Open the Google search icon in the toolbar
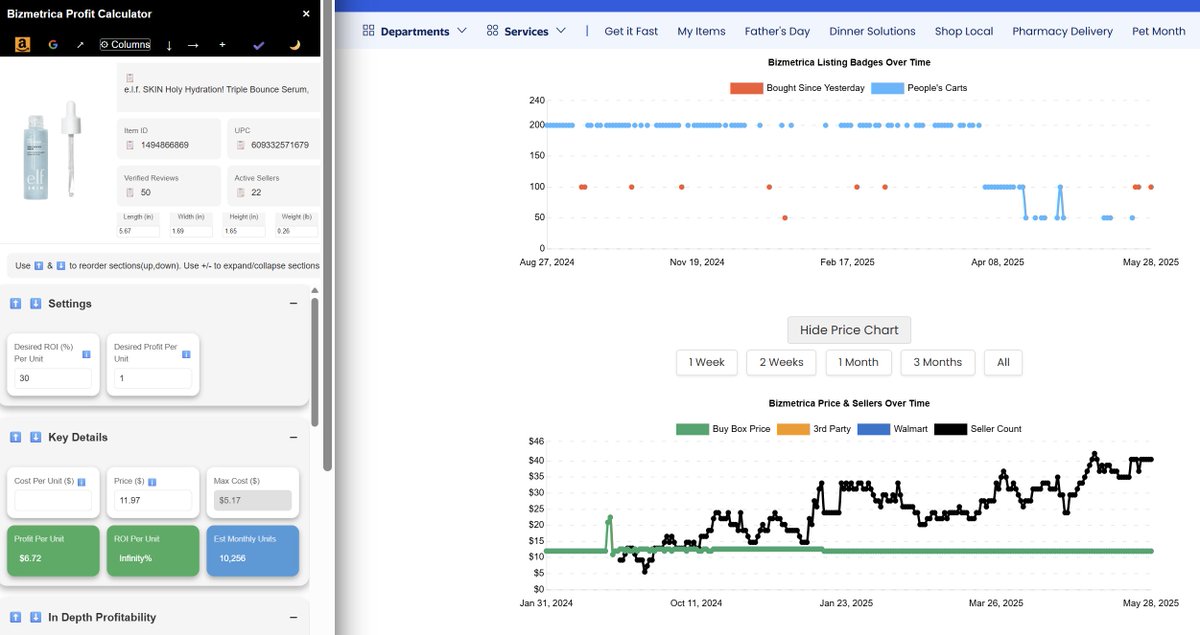Image resolution: width=1200 pixels, height=635 pixels. click(x=53, y=45)
